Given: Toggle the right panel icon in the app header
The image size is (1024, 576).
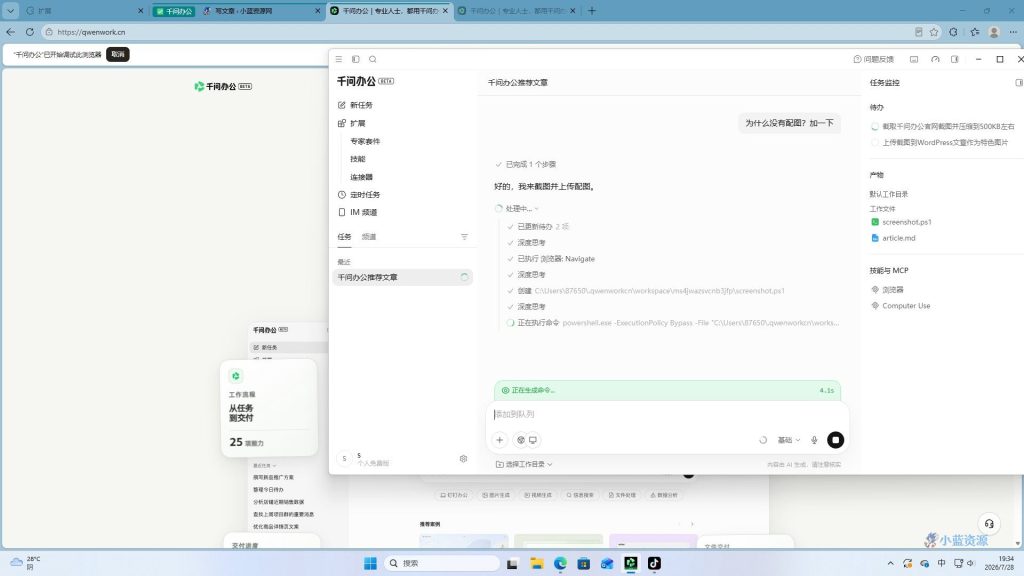Looking at the screenshot, I should tap(955, 59).
